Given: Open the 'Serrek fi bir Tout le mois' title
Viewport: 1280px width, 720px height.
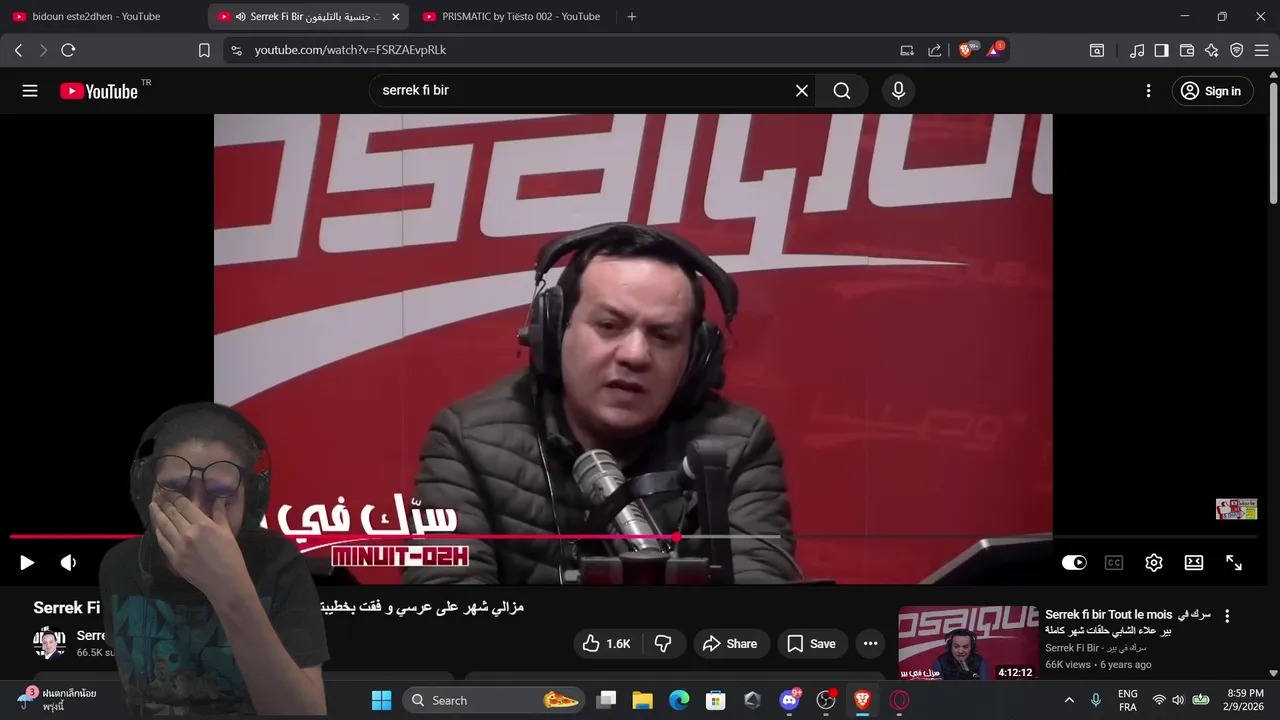Looking at the screenshot, I should (1128, 622).
